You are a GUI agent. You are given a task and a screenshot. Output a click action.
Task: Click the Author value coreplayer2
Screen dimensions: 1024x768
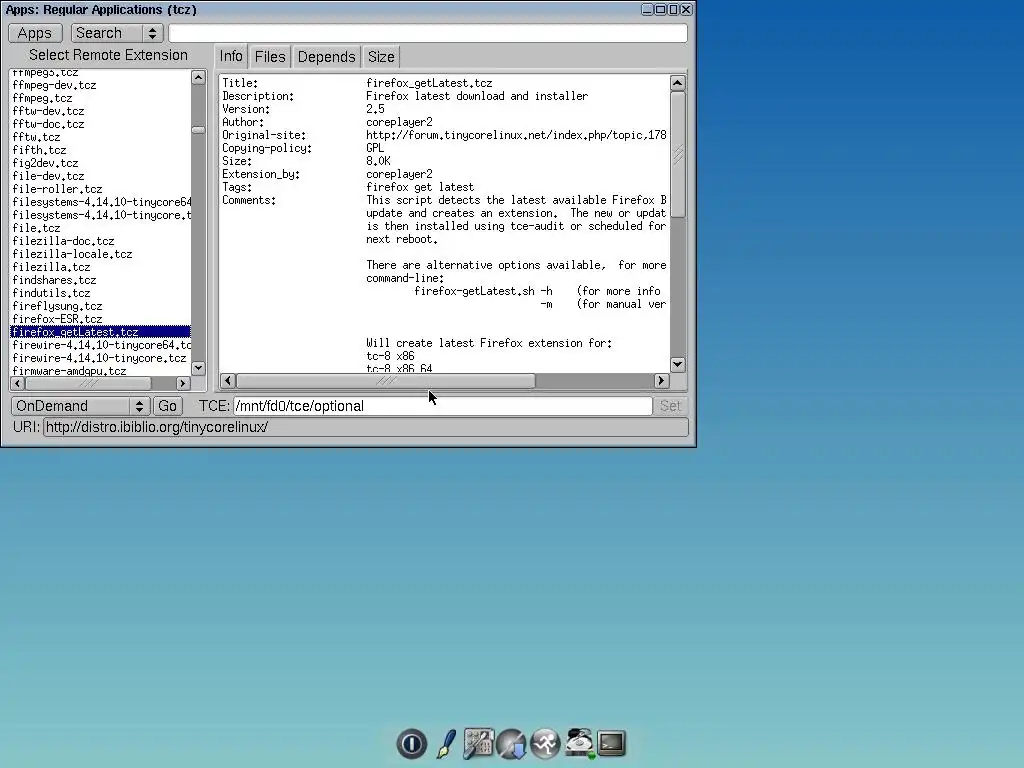click(399, 122)
